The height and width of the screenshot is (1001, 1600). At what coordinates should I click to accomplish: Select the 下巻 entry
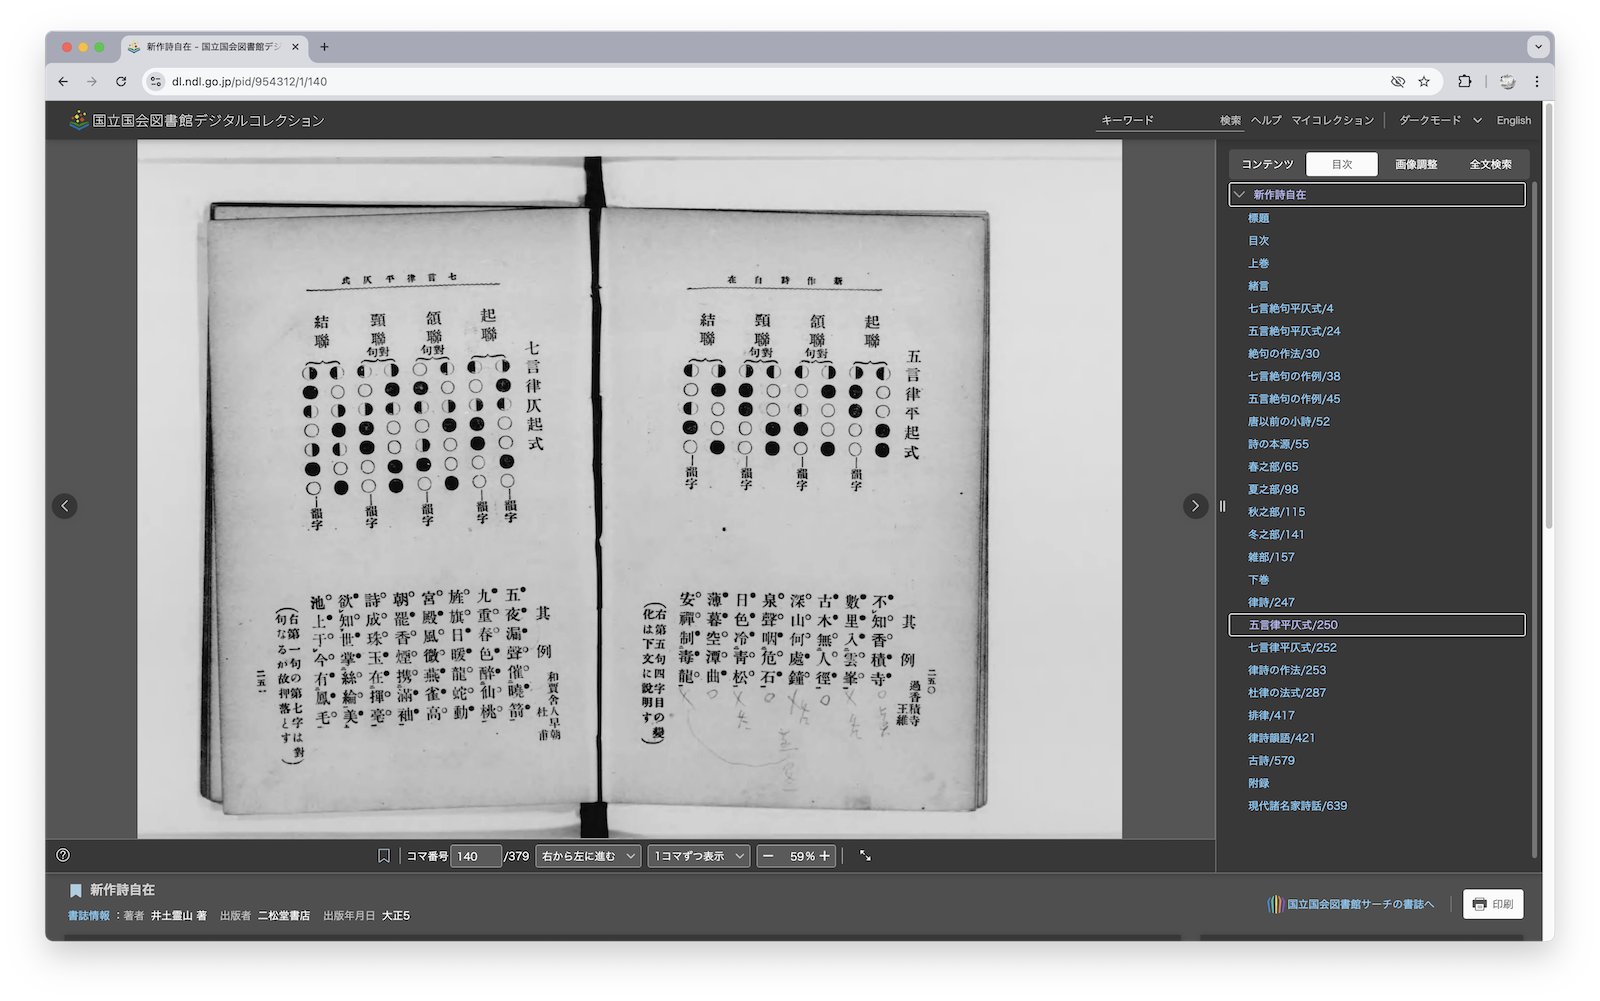[x=1258, y=580]
